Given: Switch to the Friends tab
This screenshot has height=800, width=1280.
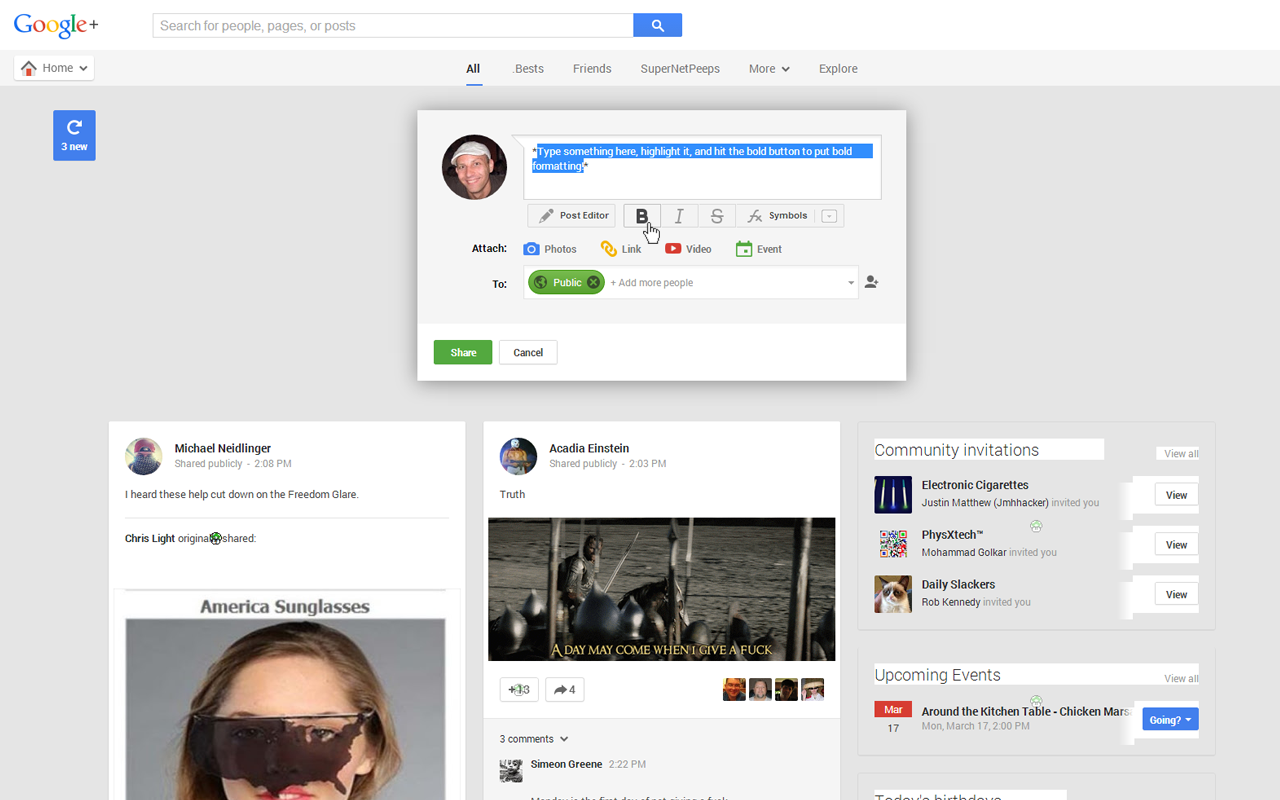Looking at the screenshot, I should 592,68.
